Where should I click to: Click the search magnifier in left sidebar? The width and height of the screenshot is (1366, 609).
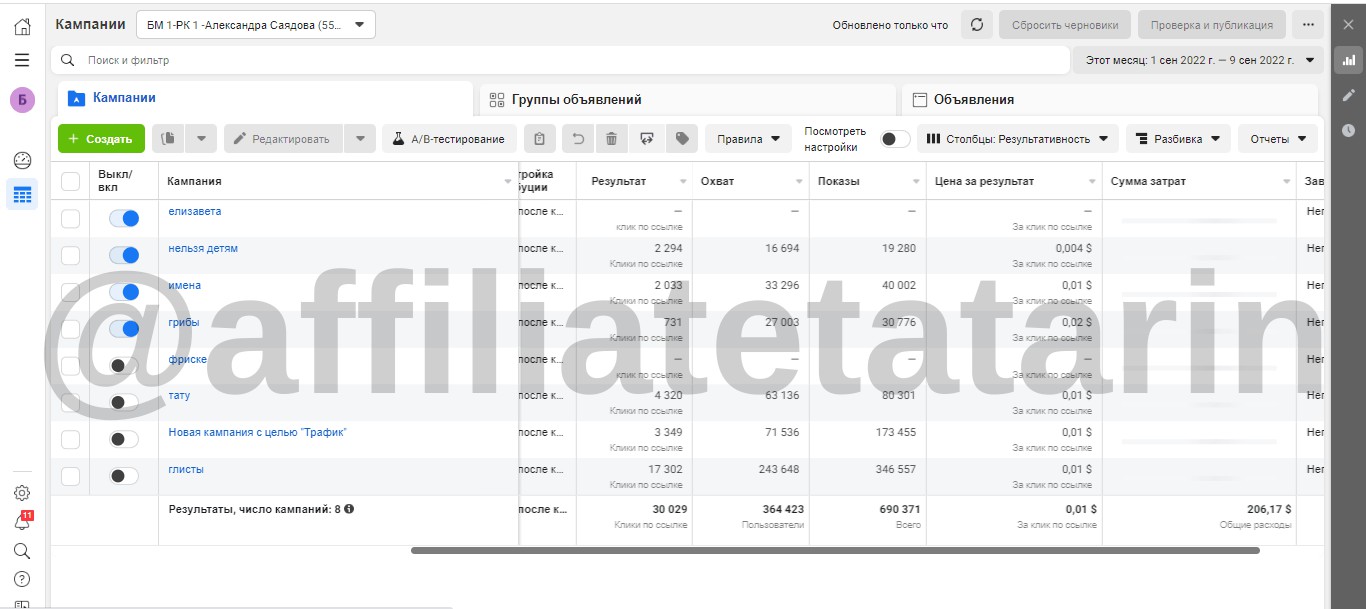[x=22, y=551]
